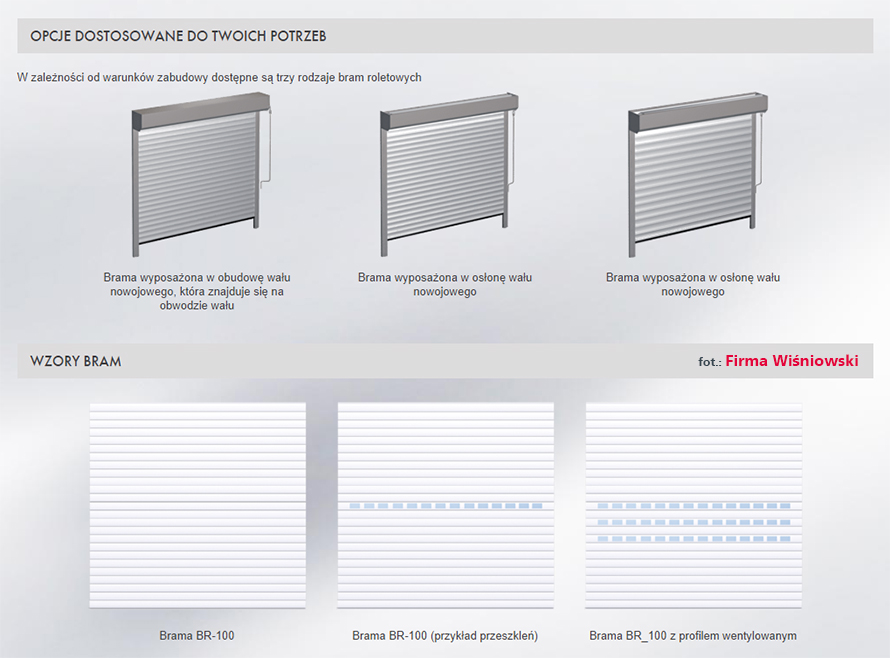The height and width of the screenshot is (658, 890).
Task: Click the caption under the right roller door
Action: point(693,284)
